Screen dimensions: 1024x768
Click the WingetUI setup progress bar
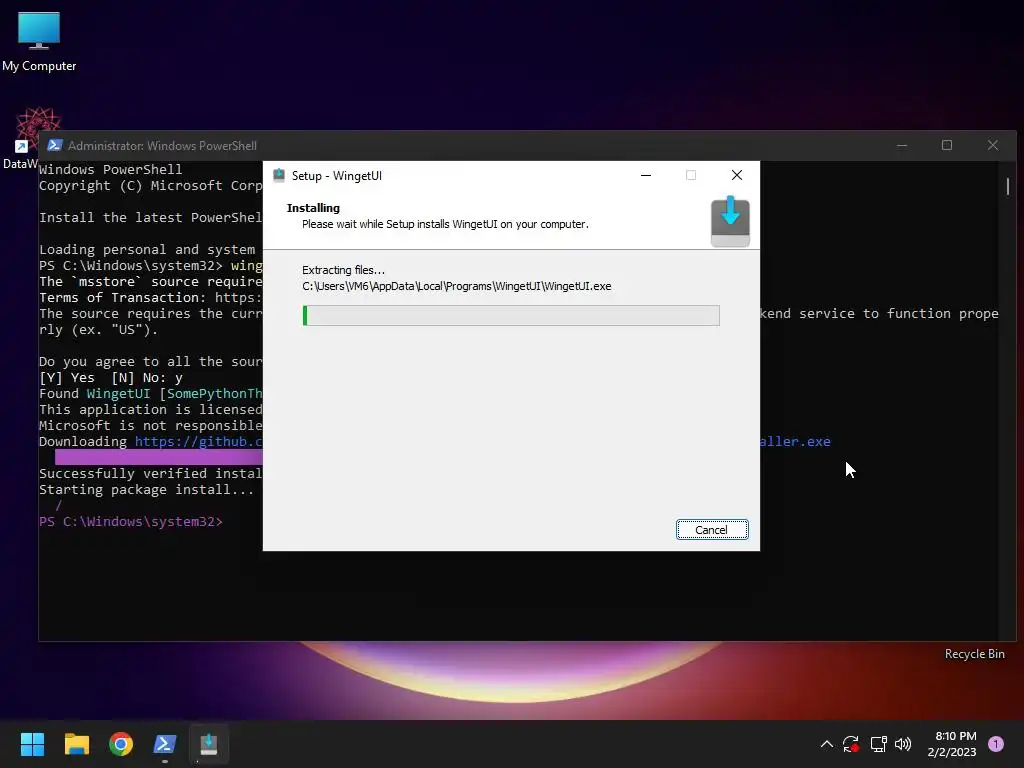point(511,315)
